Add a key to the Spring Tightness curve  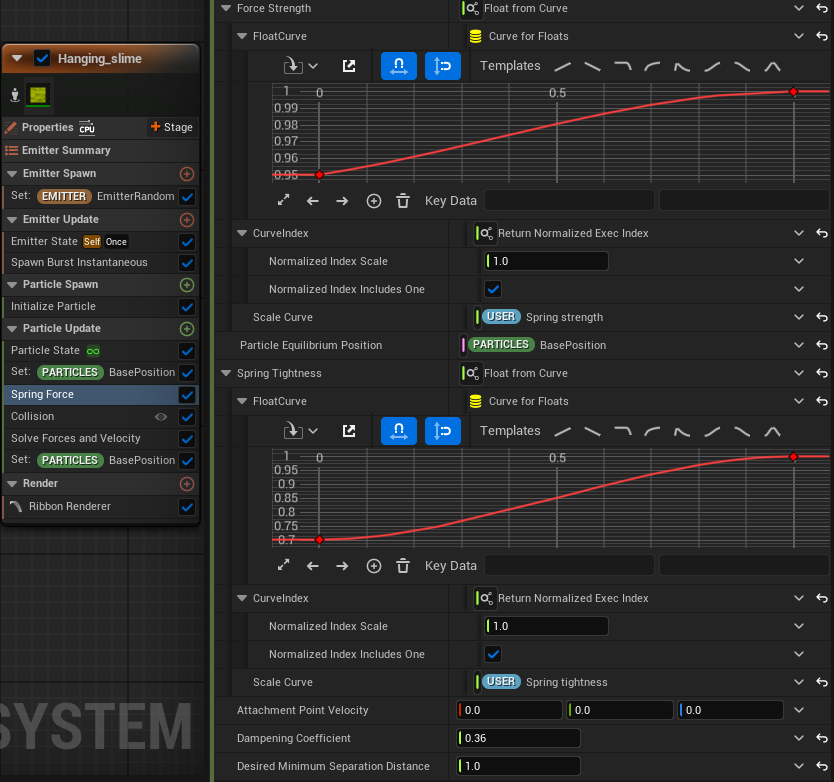point(374,566)
